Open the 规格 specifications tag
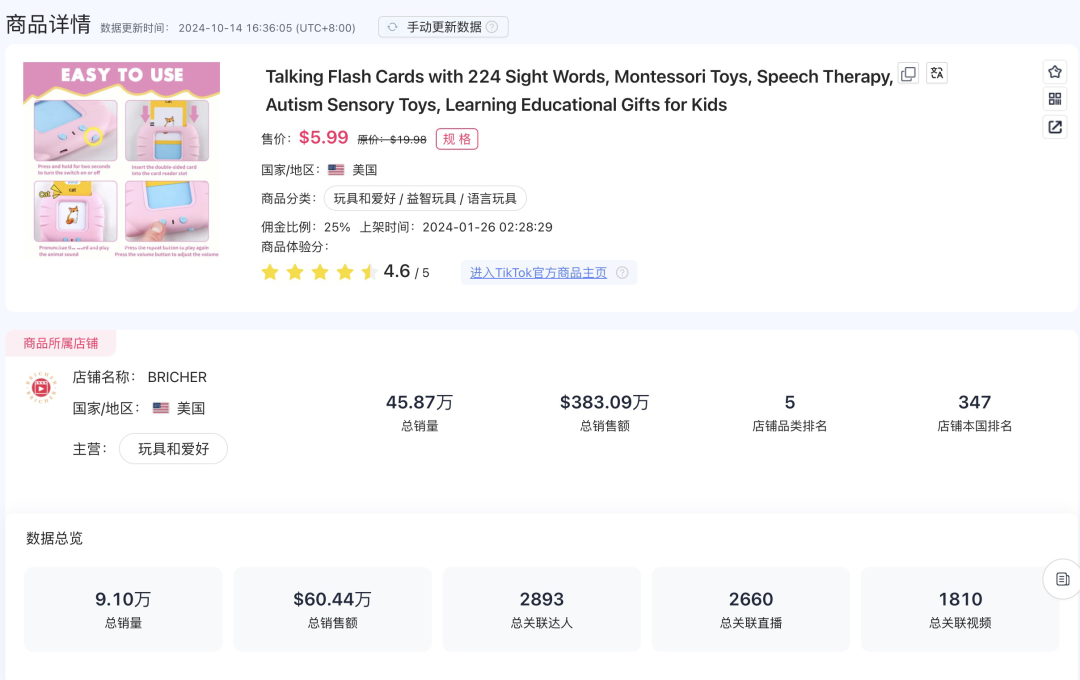Image resolution: width=1080 pixels, height=680 pixels. pyautogui.click(x=457, y=139)
